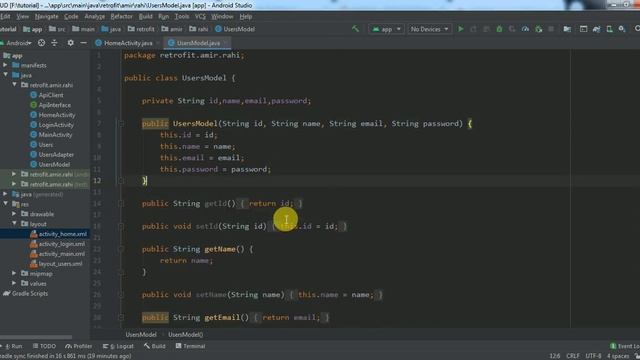Screen dimensions: 640x360
Task: Expand the mipmap folder
Action: tap(14, 273)
